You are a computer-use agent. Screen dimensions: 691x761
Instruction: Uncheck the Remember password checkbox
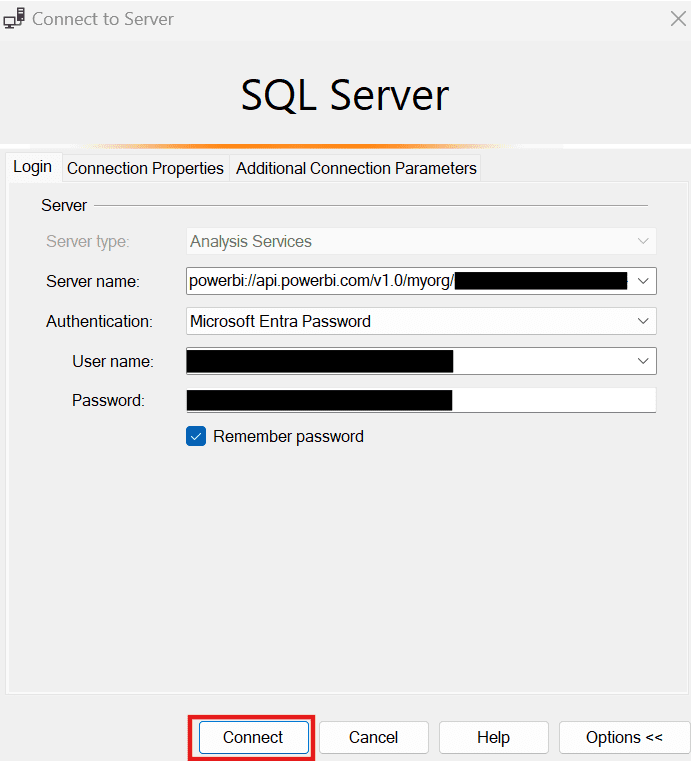(196, 436)
